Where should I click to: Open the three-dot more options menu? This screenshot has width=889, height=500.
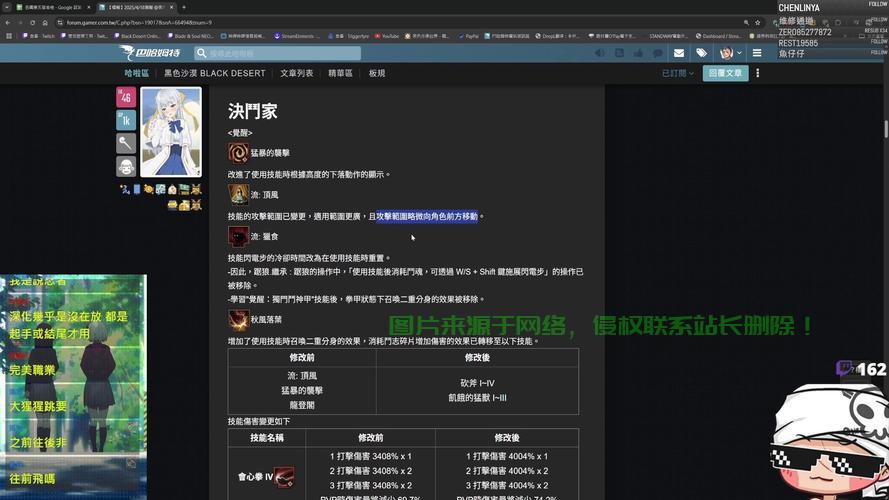pos(757,73)
